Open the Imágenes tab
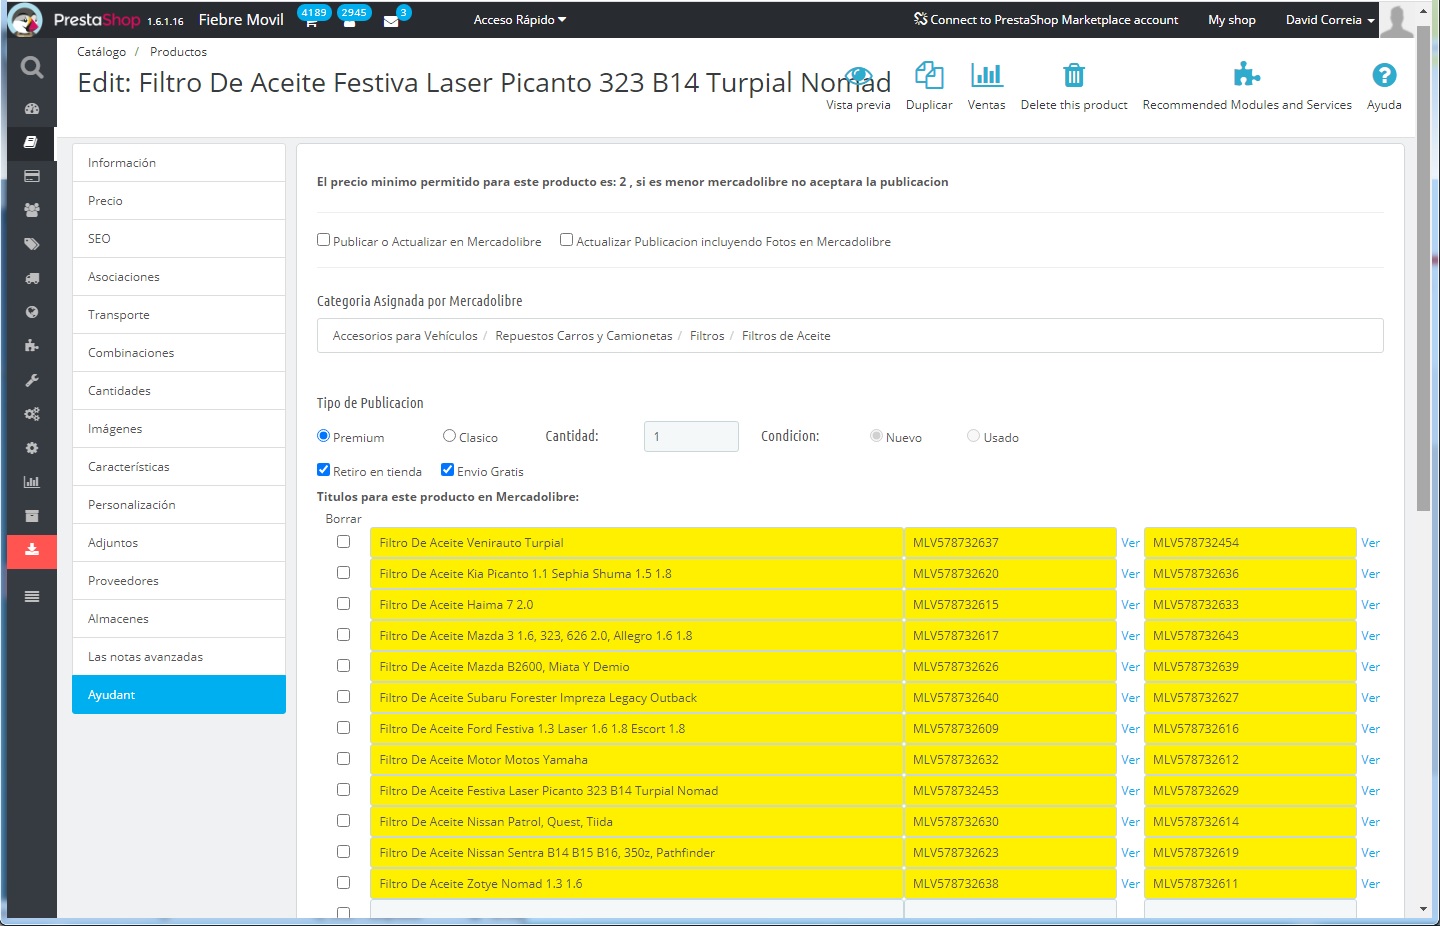Image resolution: width=1440 pixels, height=926 pixels. (115, 429)
